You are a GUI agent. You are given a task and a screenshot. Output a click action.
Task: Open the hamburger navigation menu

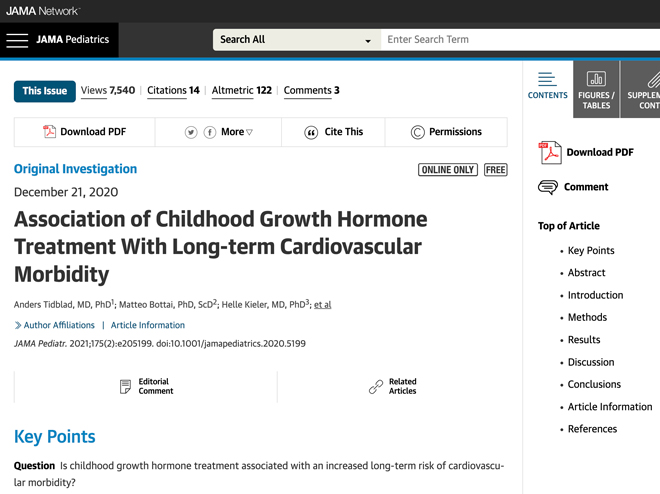[17, 40]
